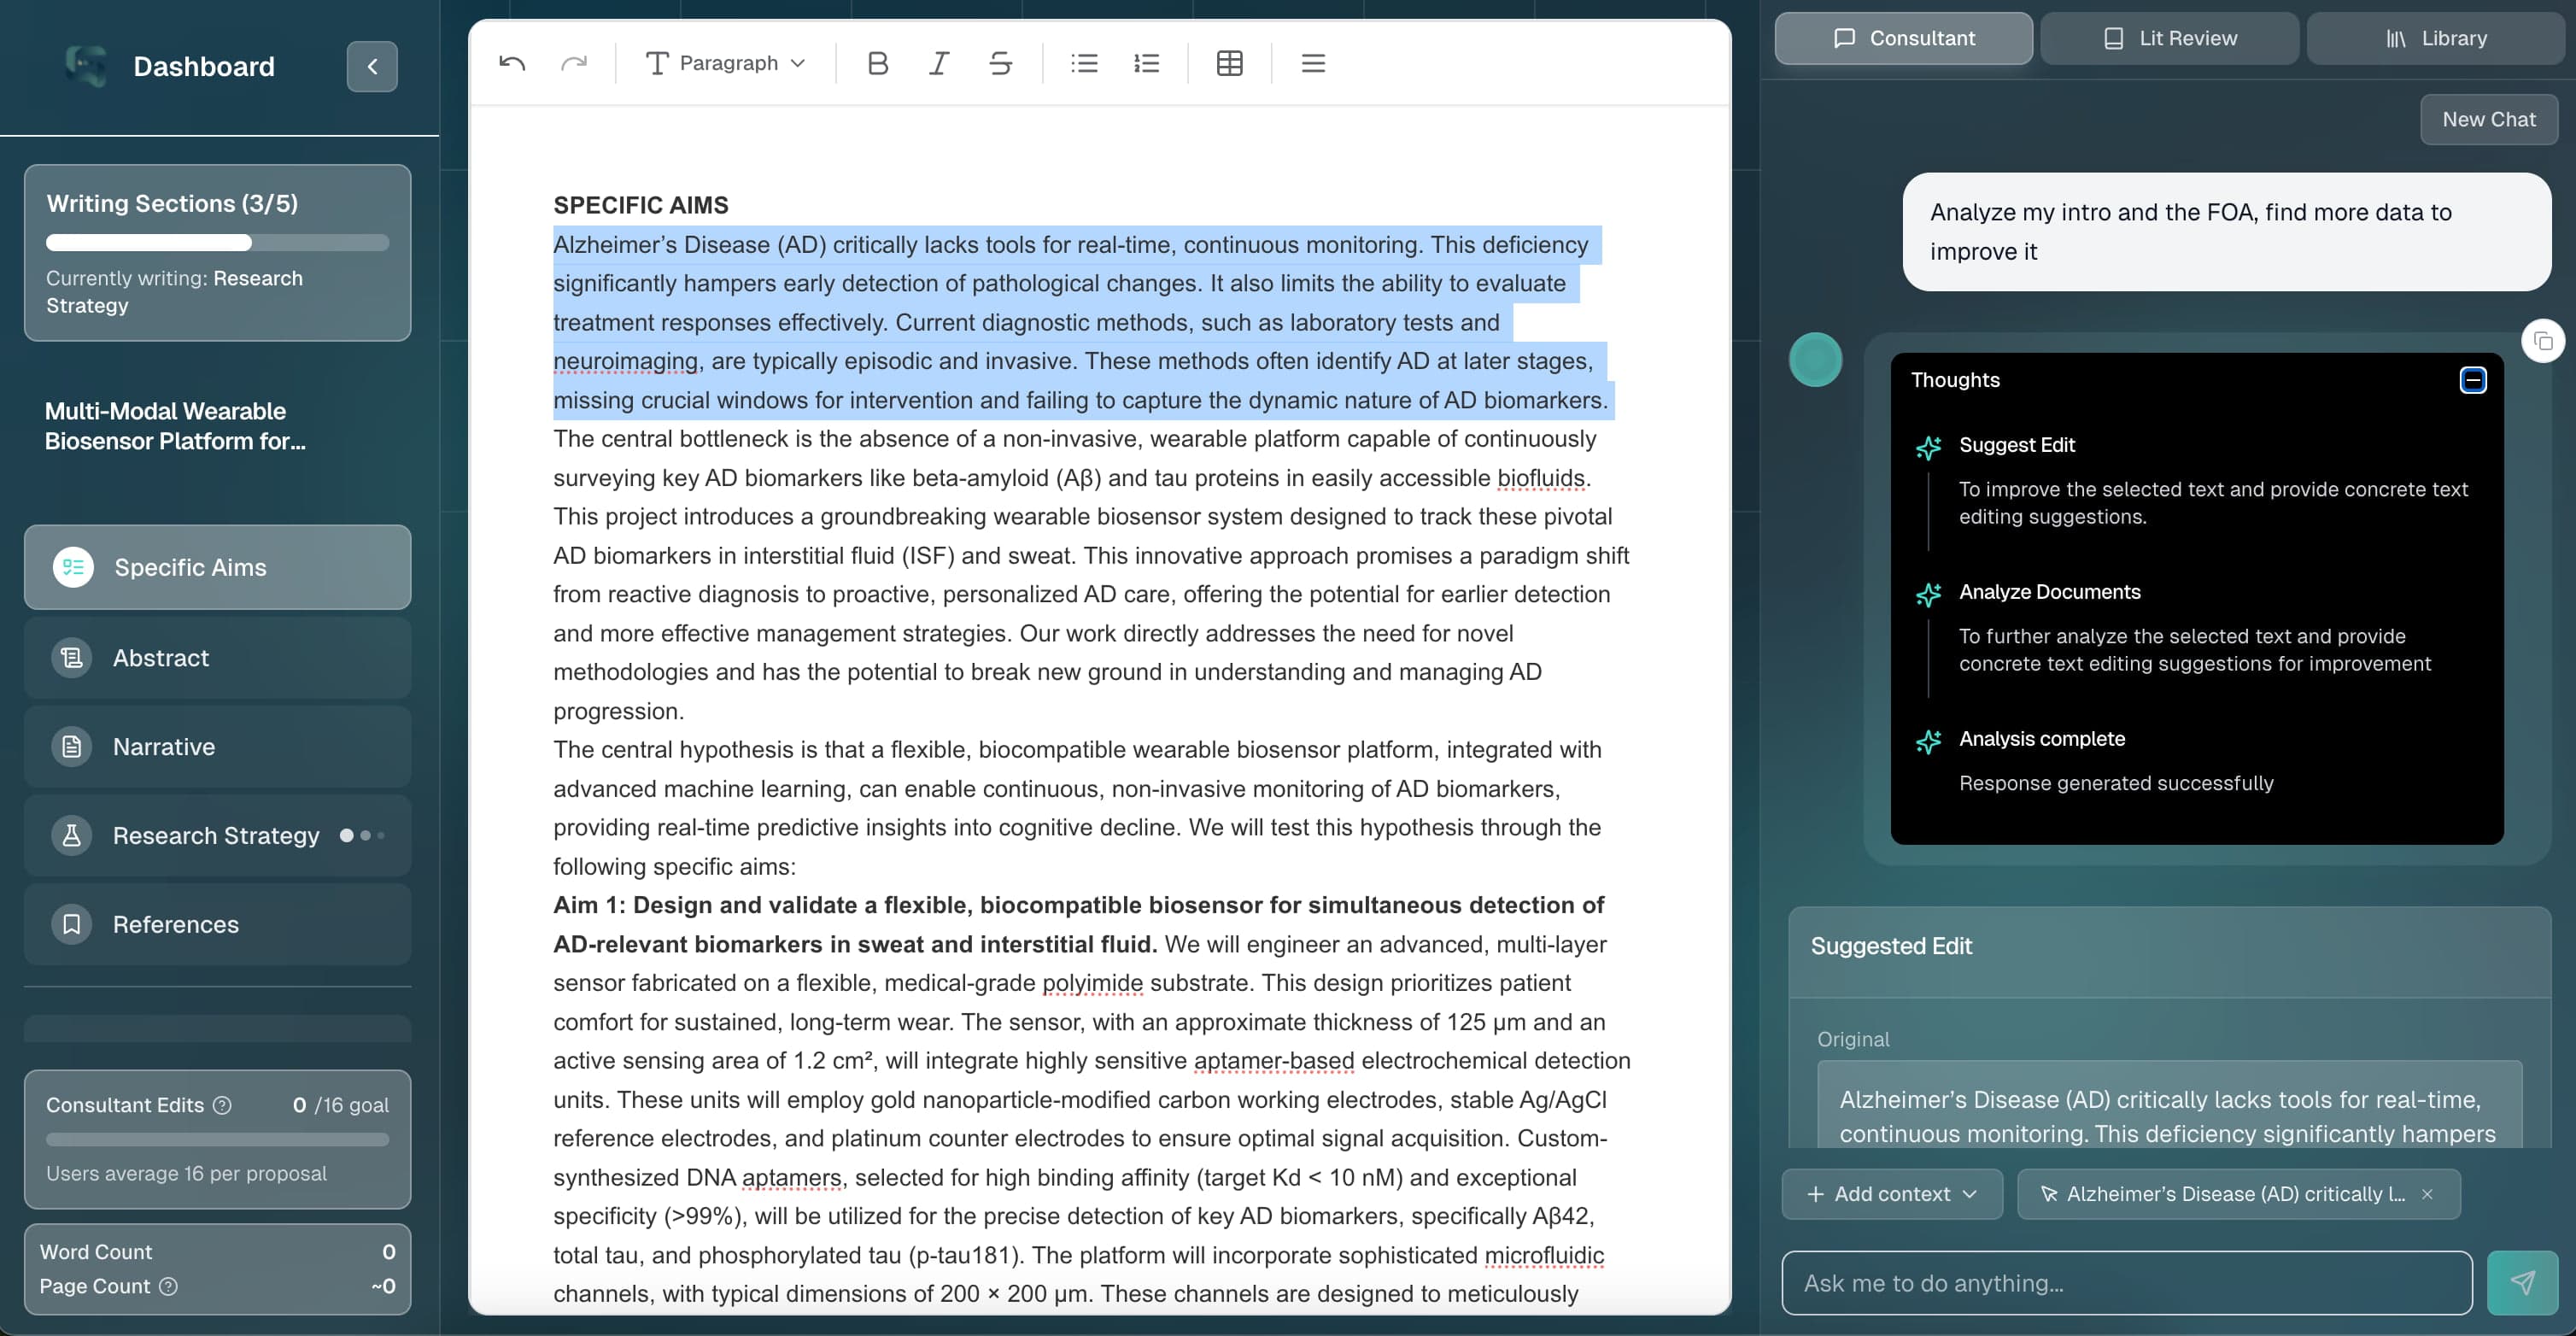
Task: Switch to the Lit Review tab
Action: pos(2169,38)
